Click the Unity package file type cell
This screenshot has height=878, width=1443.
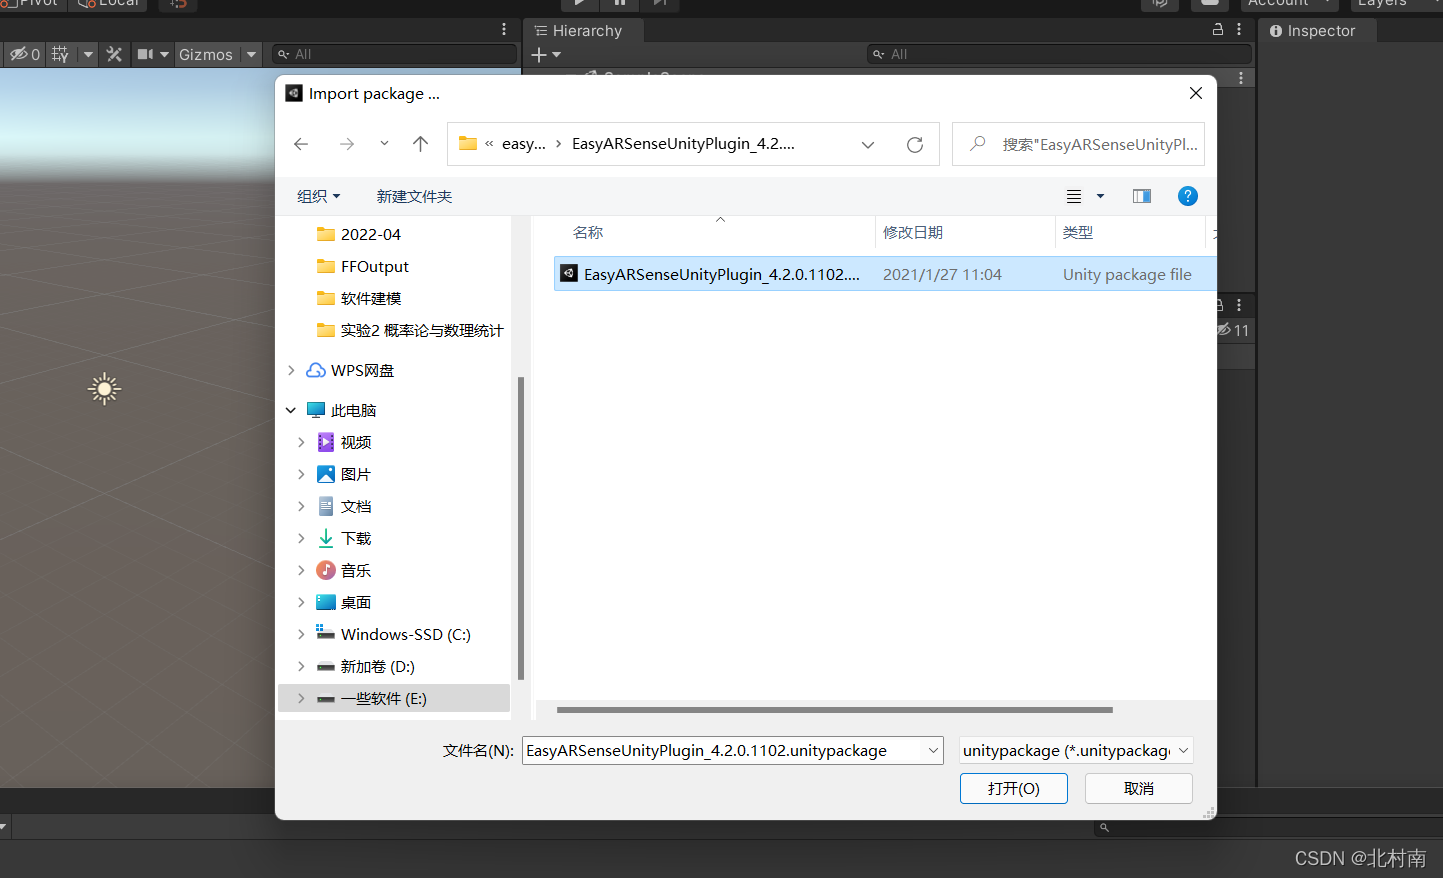(x=1127, y=274)
